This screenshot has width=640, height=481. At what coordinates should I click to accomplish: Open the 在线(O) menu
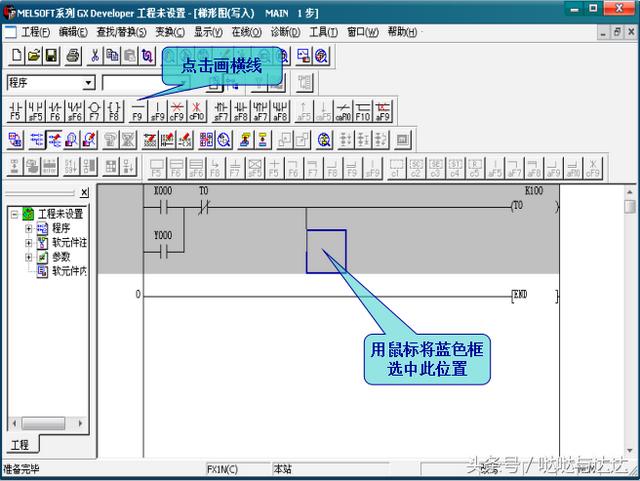tap(247, 32)
